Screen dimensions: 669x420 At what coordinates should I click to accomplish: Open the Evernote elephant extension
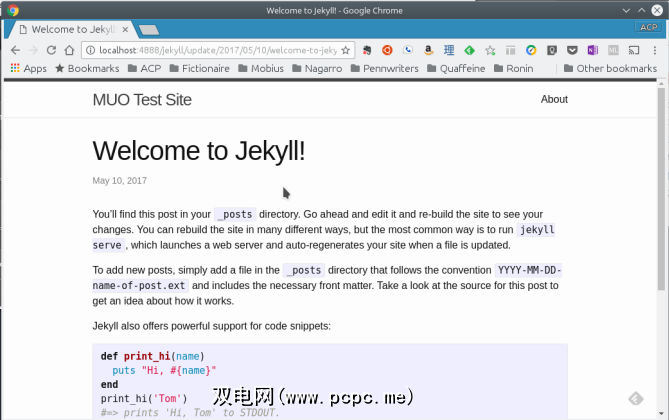click(366, 50)
